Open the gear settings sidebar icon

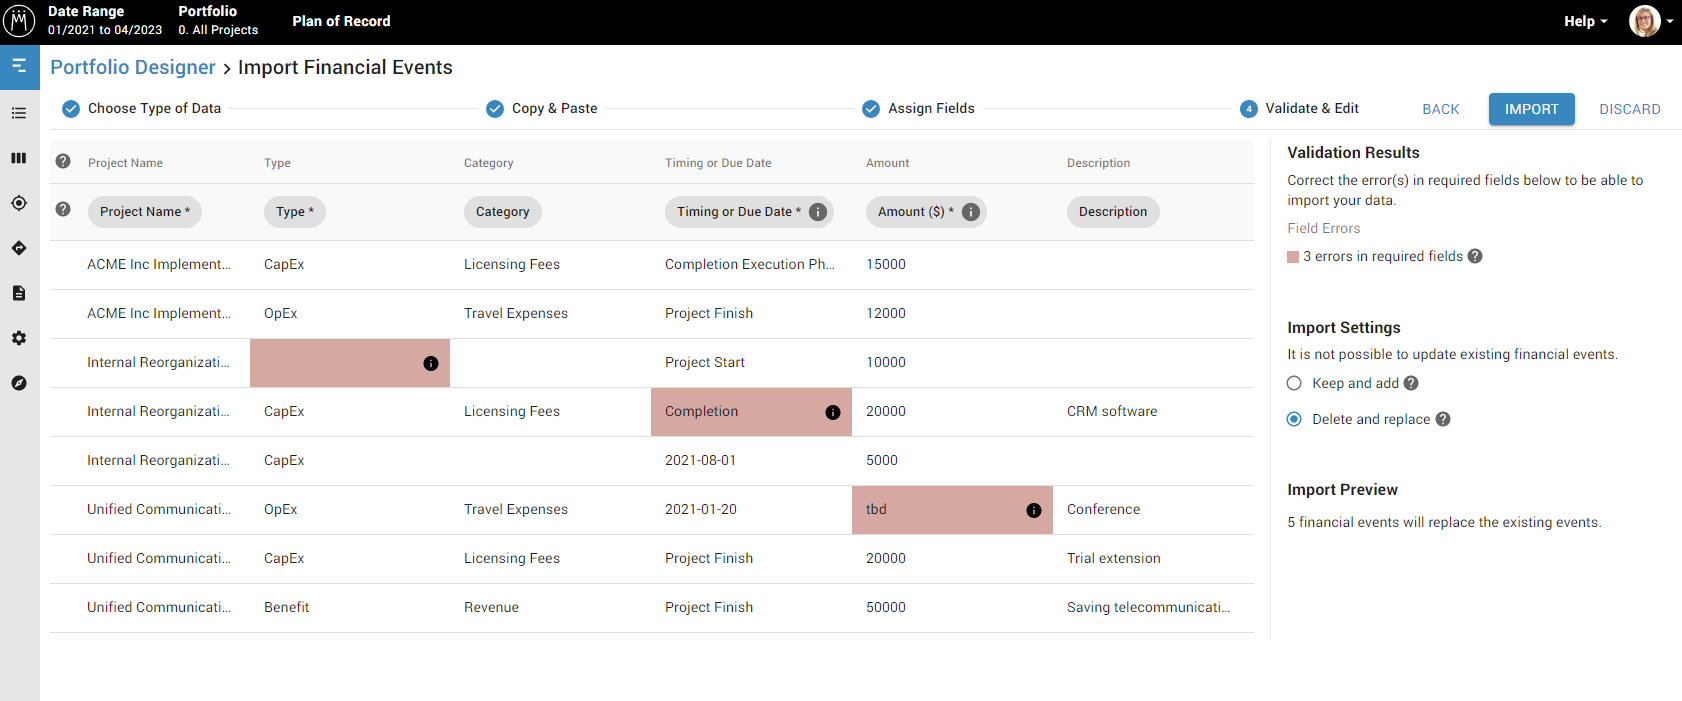19,338
